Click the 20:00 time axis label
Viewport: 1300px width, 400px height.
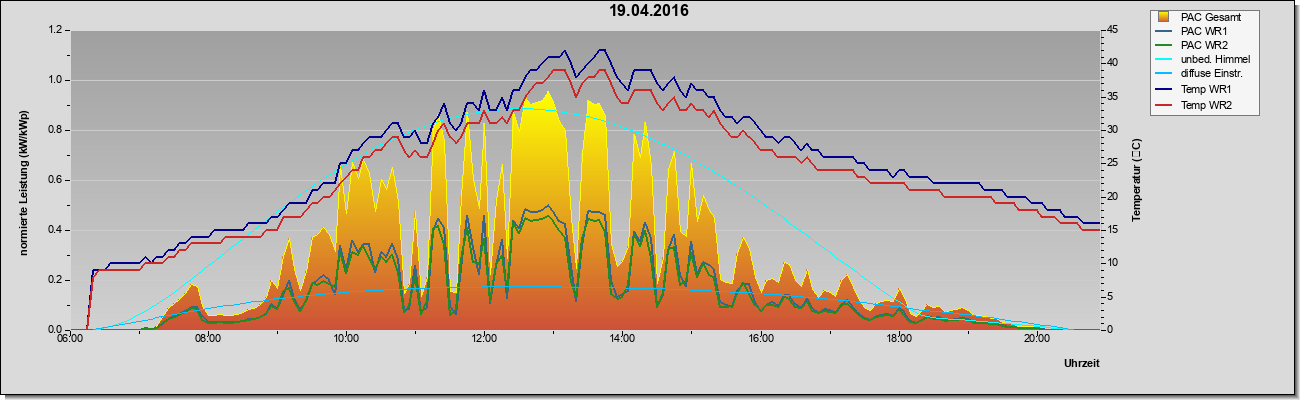pos(1037,339)
